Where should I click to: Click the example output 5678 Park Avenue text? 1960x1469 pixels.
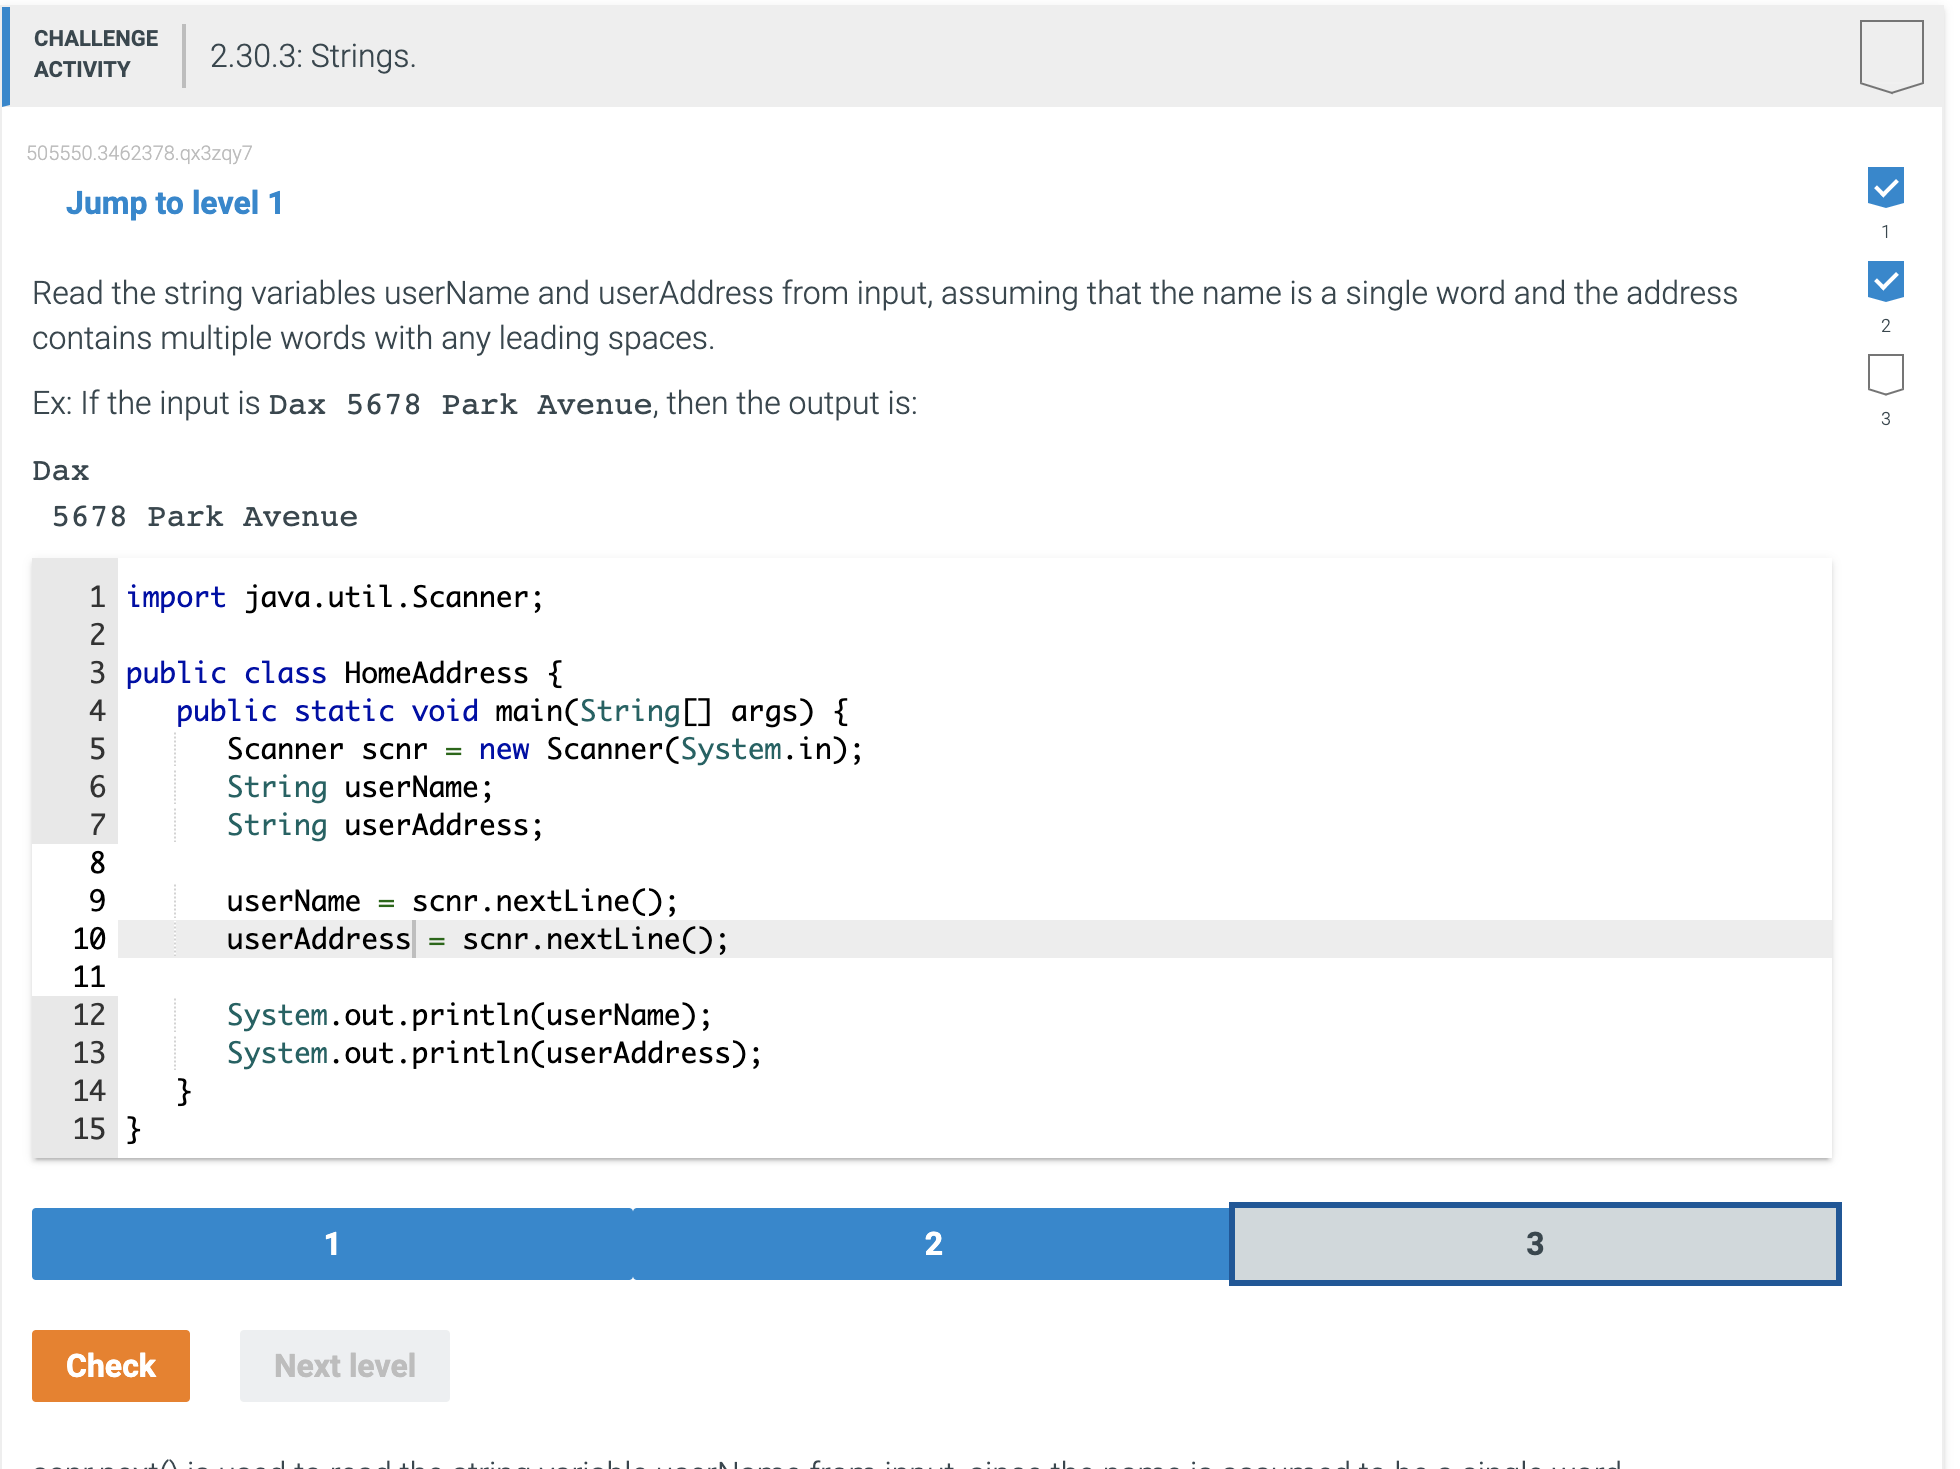click(205, 517)
